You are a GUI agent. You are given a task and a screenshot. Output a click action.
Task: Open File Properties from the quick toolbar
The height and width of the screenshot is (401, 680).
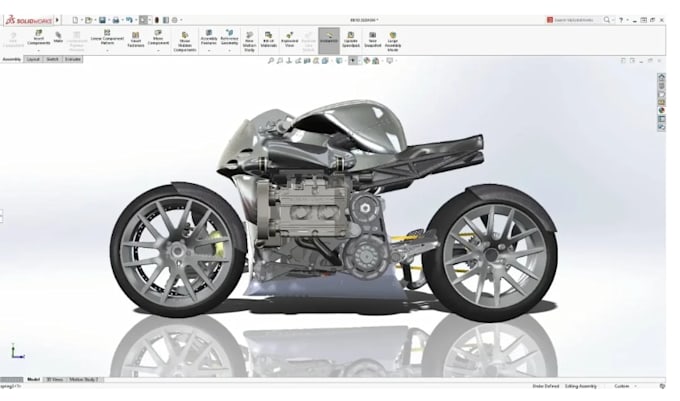pos(166,20)
